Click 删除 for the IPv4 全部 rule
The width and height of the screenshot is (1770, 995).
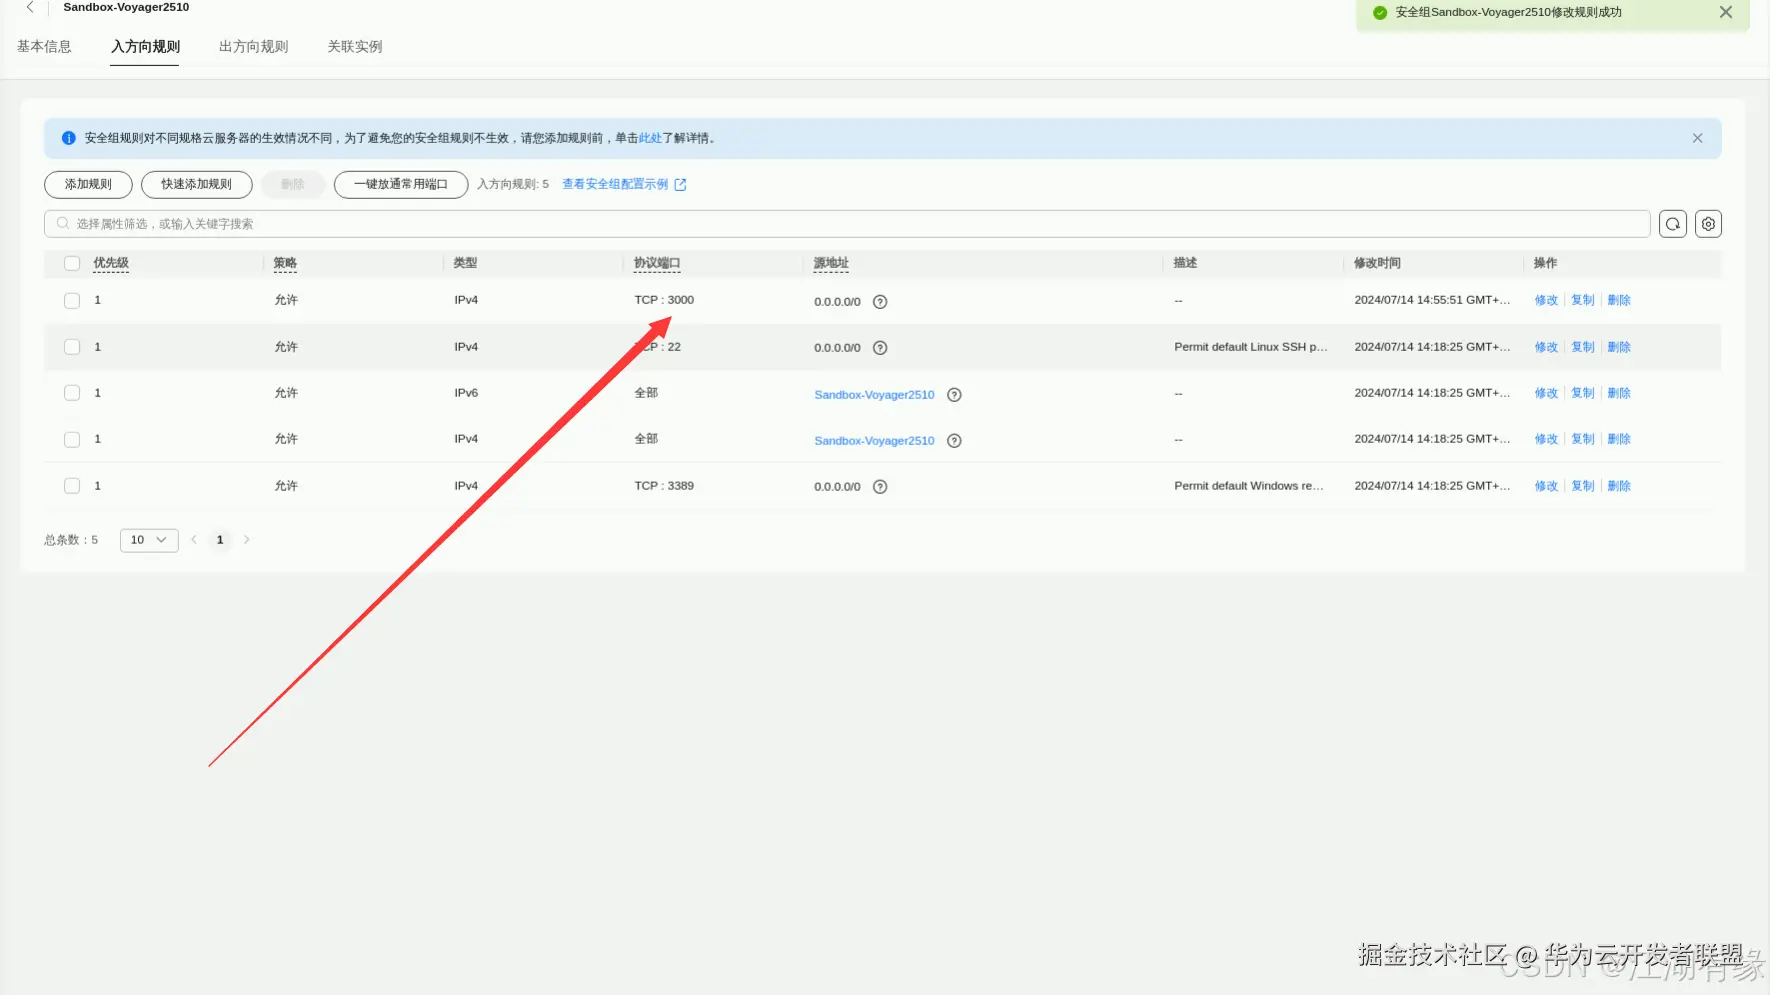tap(1619, 439)
